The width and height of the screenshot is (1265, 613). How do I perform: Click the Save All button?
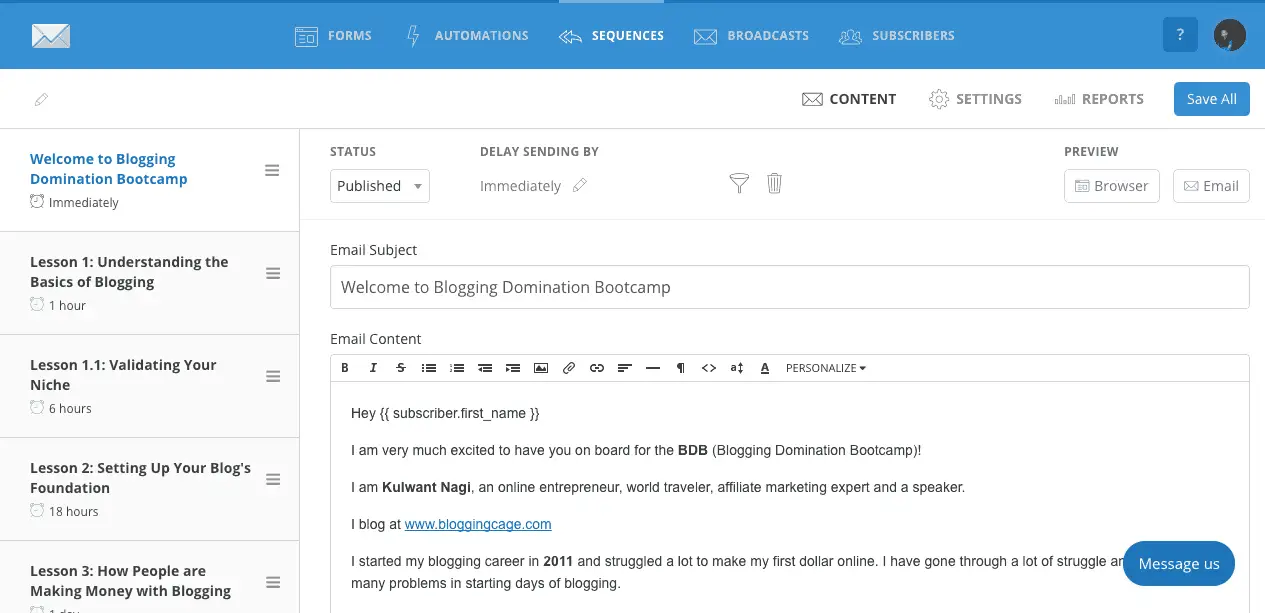pyautogui.click(x=1212, y=99)
